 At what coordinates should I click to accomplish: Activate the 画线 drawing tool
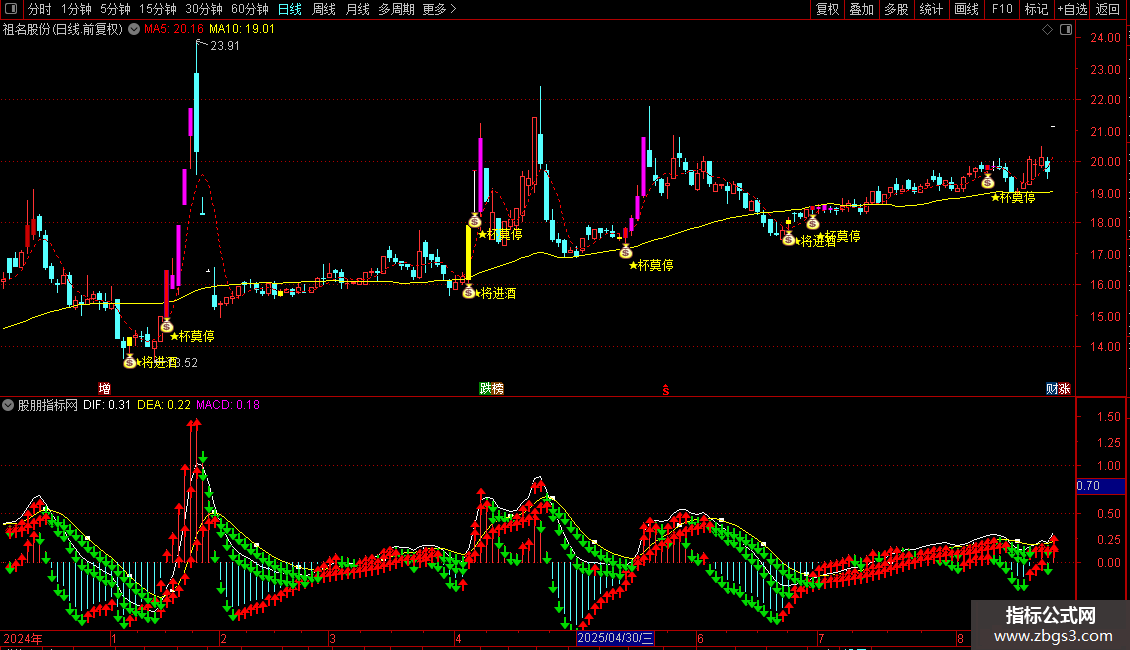tap(966, 9)
